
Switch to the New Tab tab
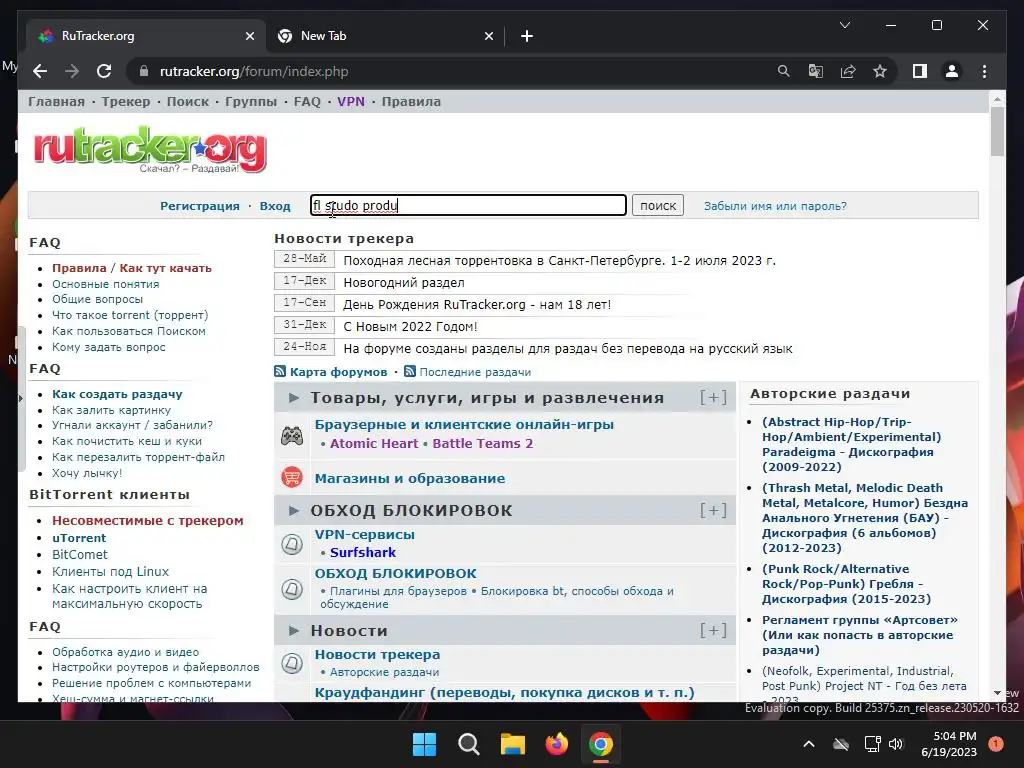(x=385, y=36)
